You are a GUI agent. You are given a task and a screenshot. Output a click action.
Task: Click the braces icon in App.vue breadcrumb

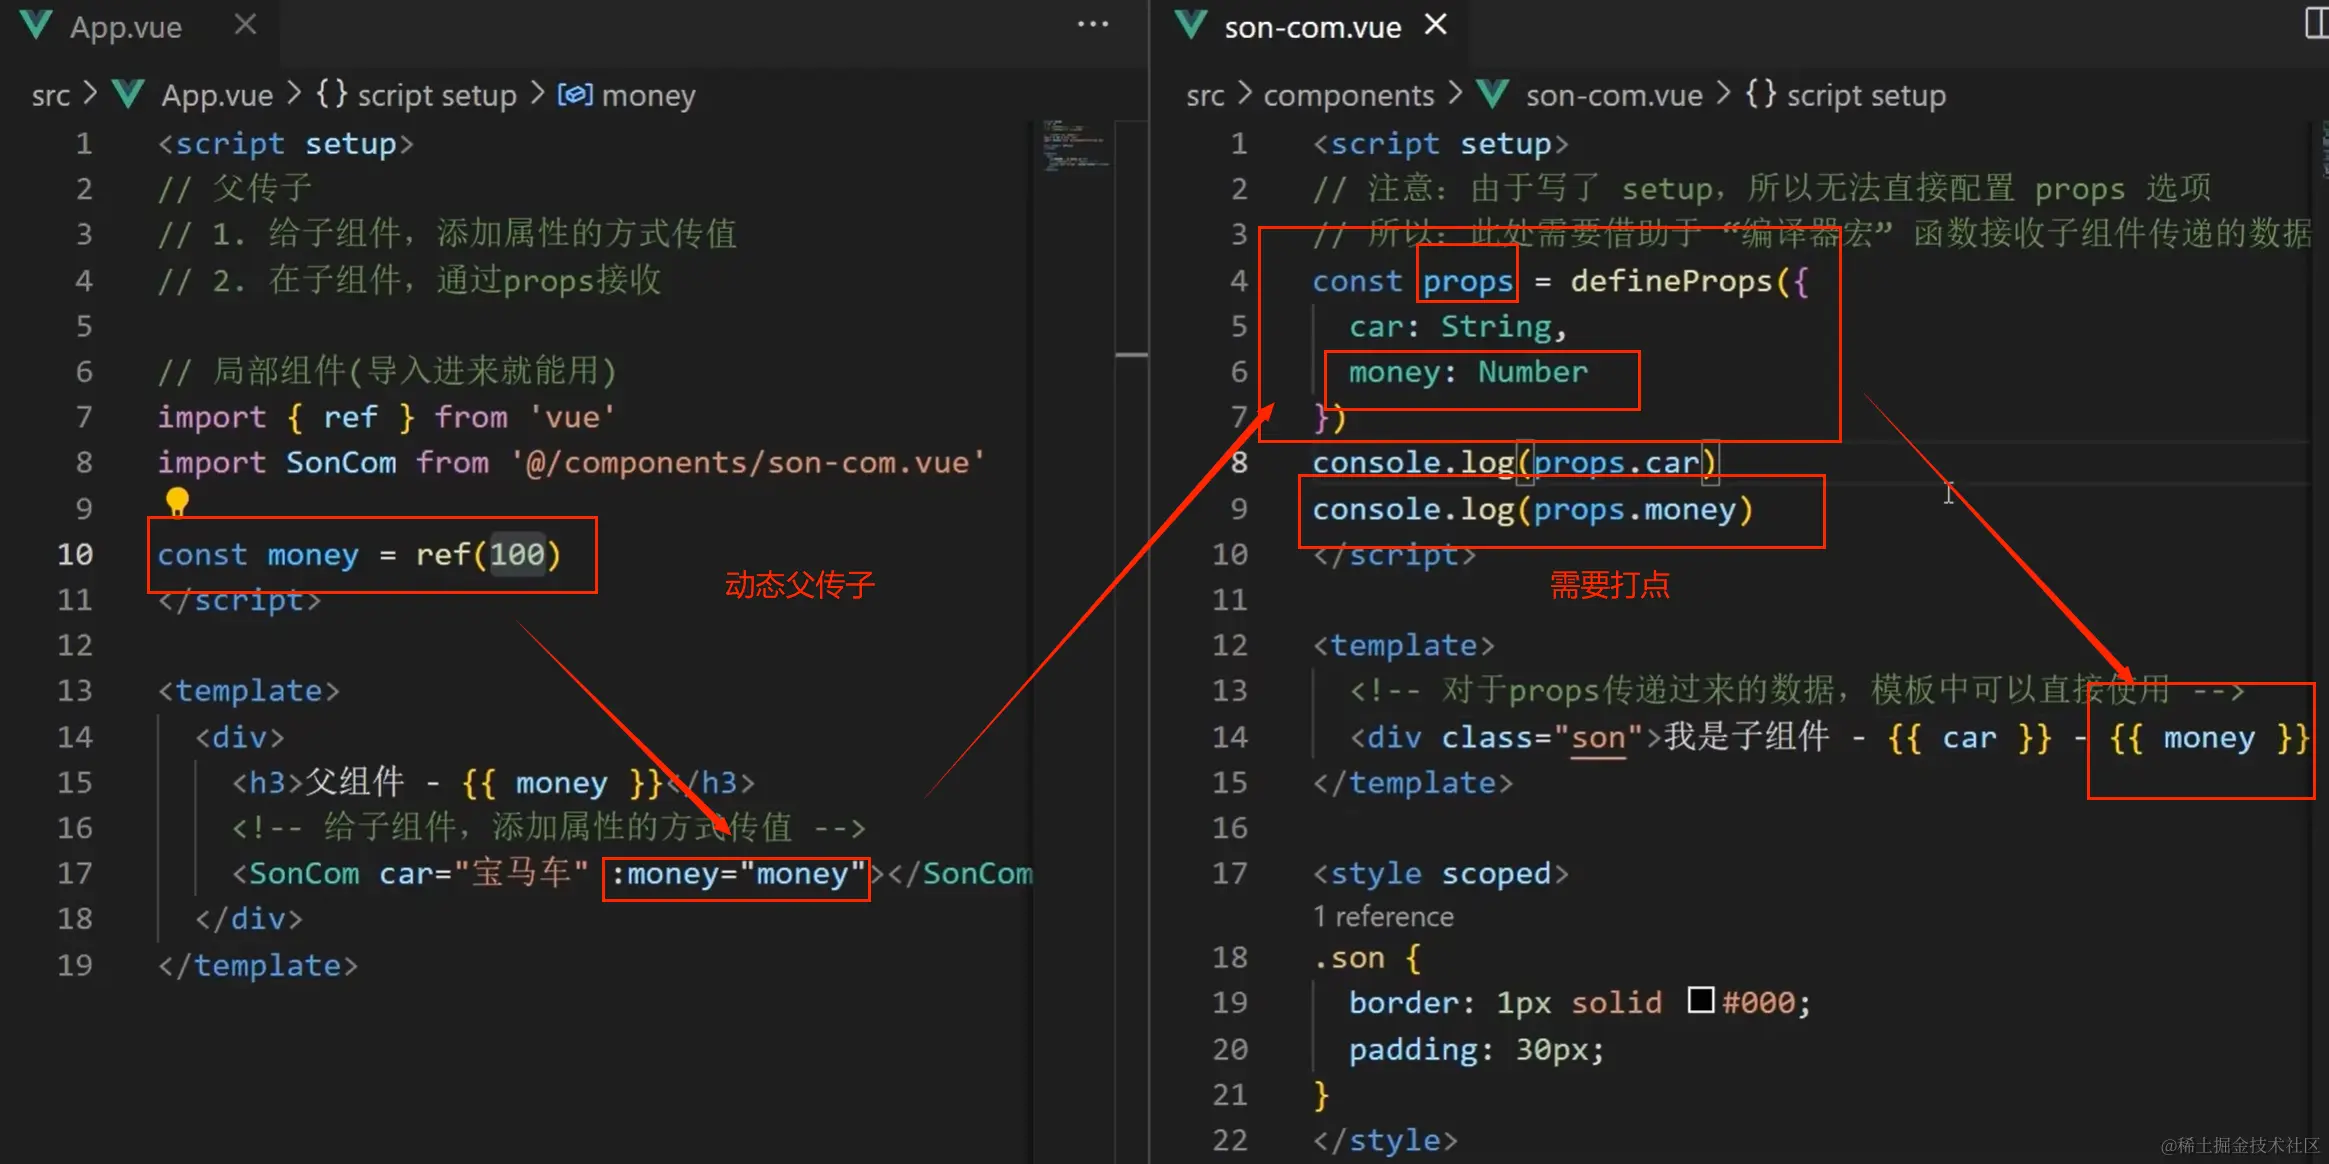(x=331, y=93)
